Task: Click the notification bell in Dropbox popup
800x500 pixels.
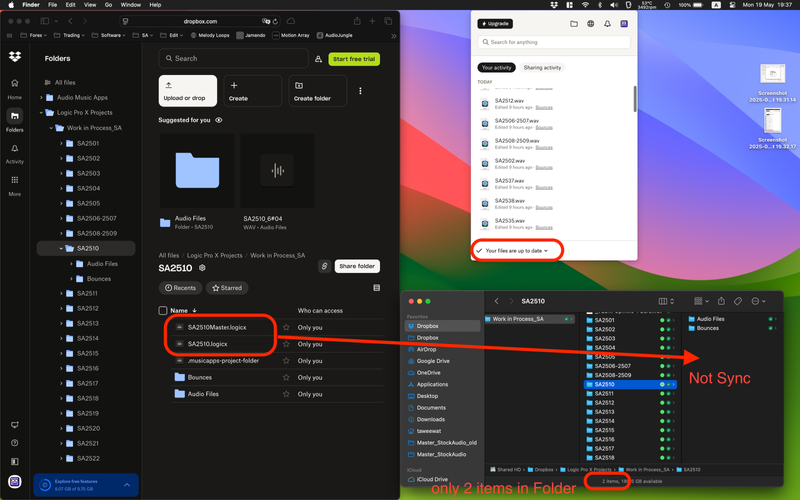Action: coord(607,23)
